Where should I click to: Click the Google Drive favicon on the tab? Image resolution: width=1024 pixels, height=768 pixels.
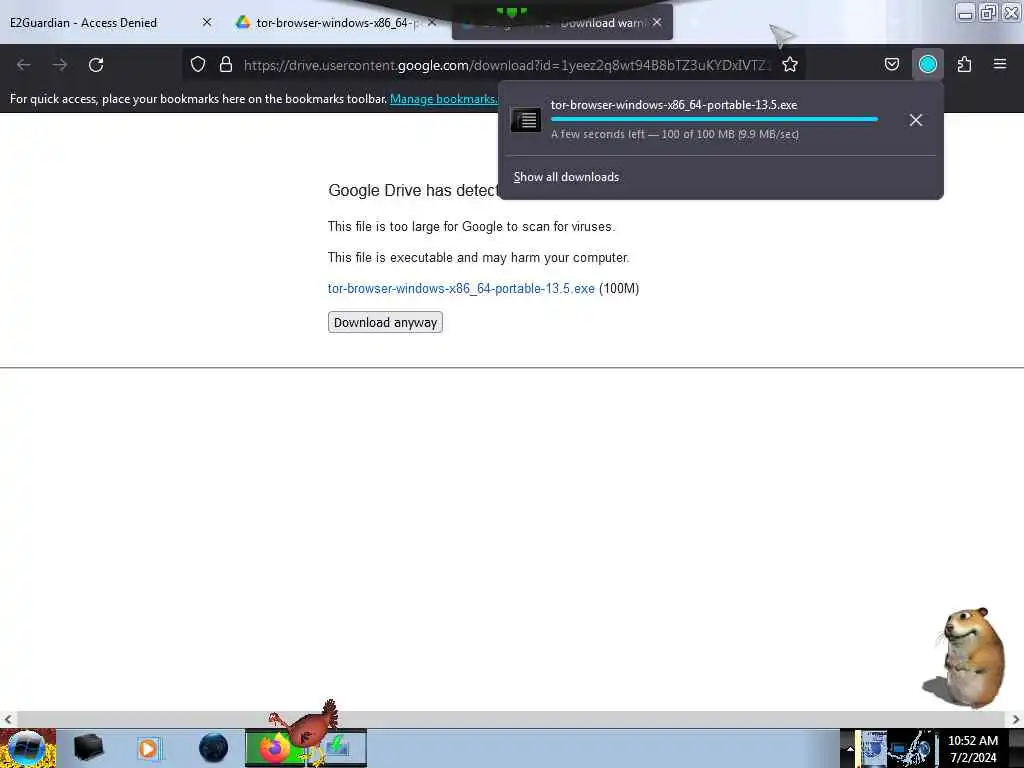point(243,22)
